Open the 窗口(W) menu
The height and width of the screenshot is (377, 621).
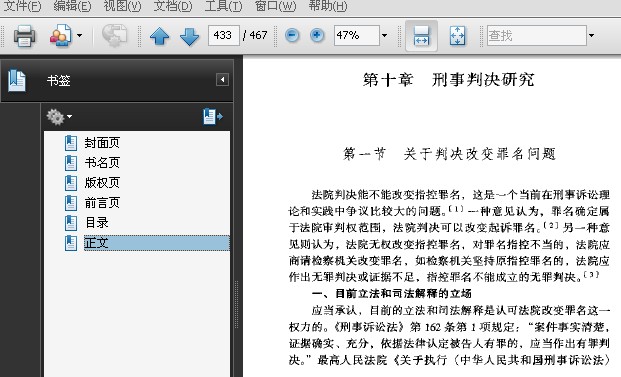(275, 6)
